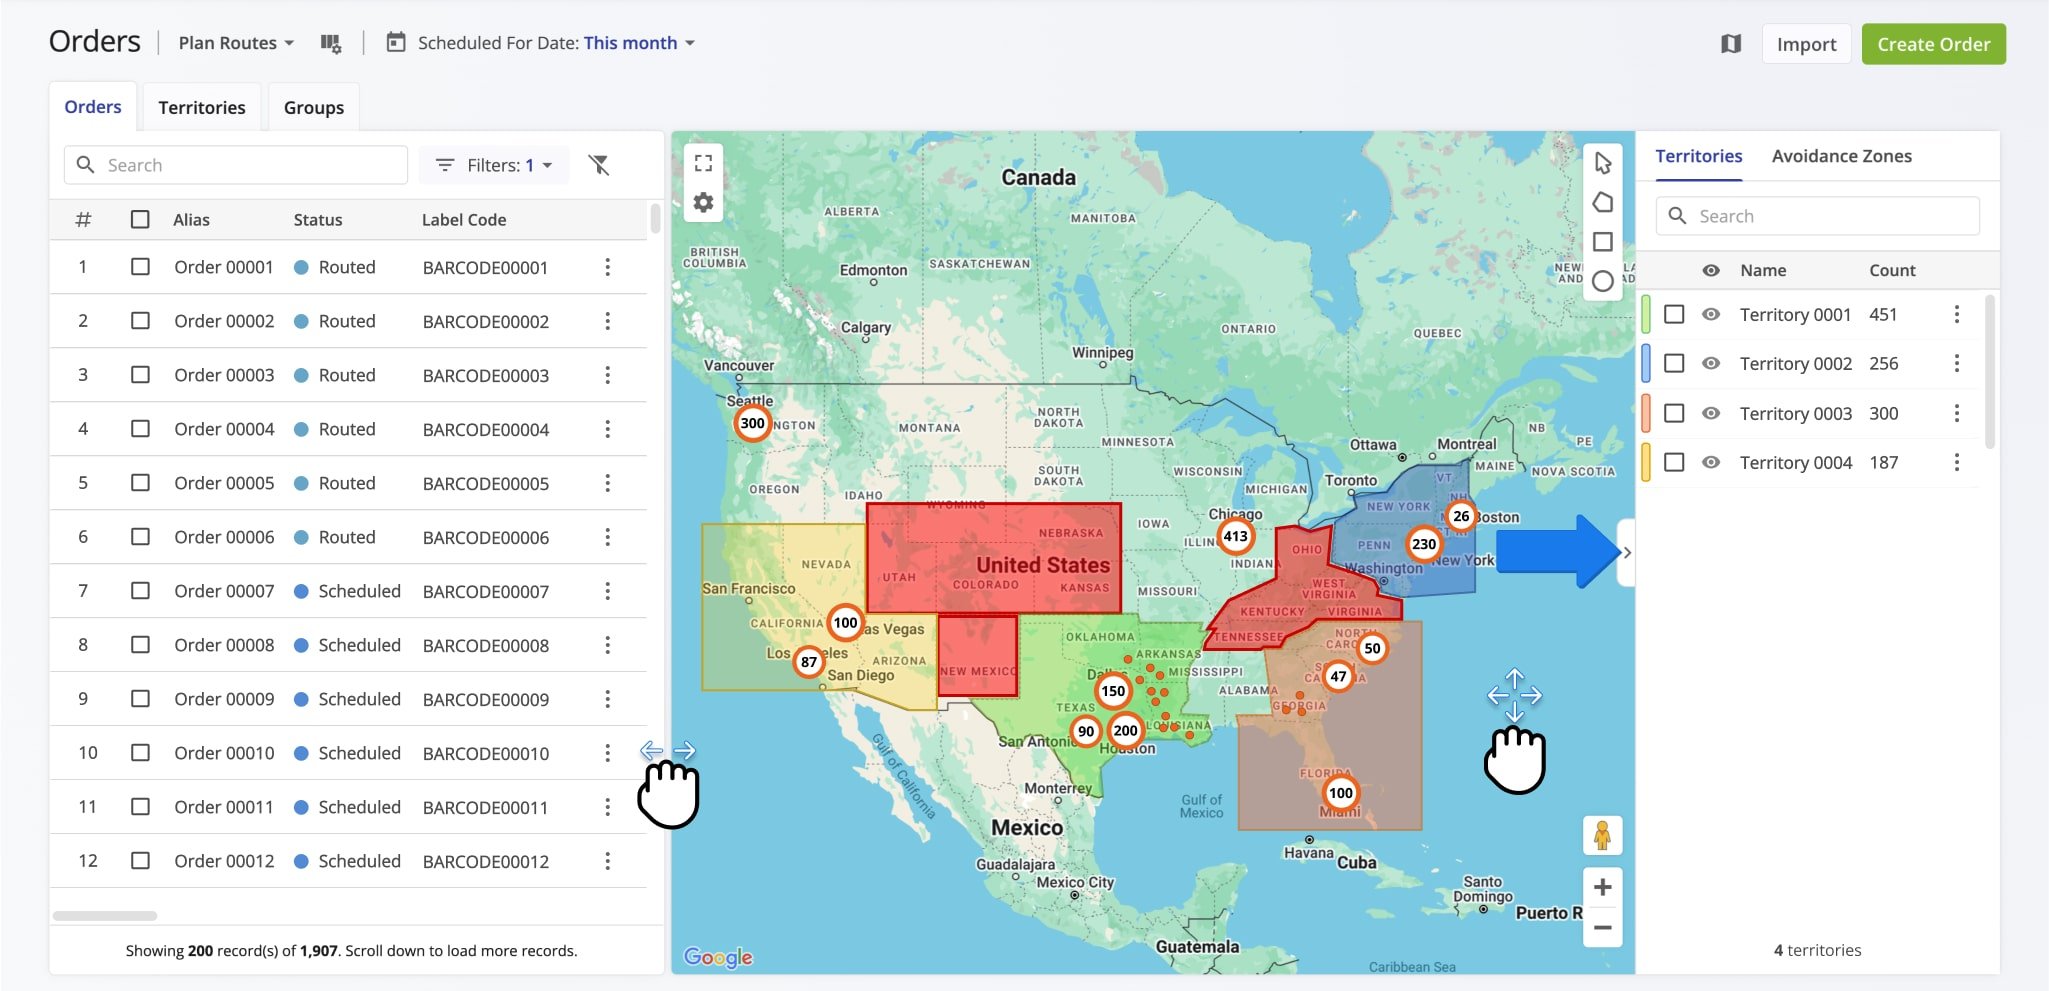Click the Order 00006 alias text
Viewport: 2049px width, 991px height.
224,537
